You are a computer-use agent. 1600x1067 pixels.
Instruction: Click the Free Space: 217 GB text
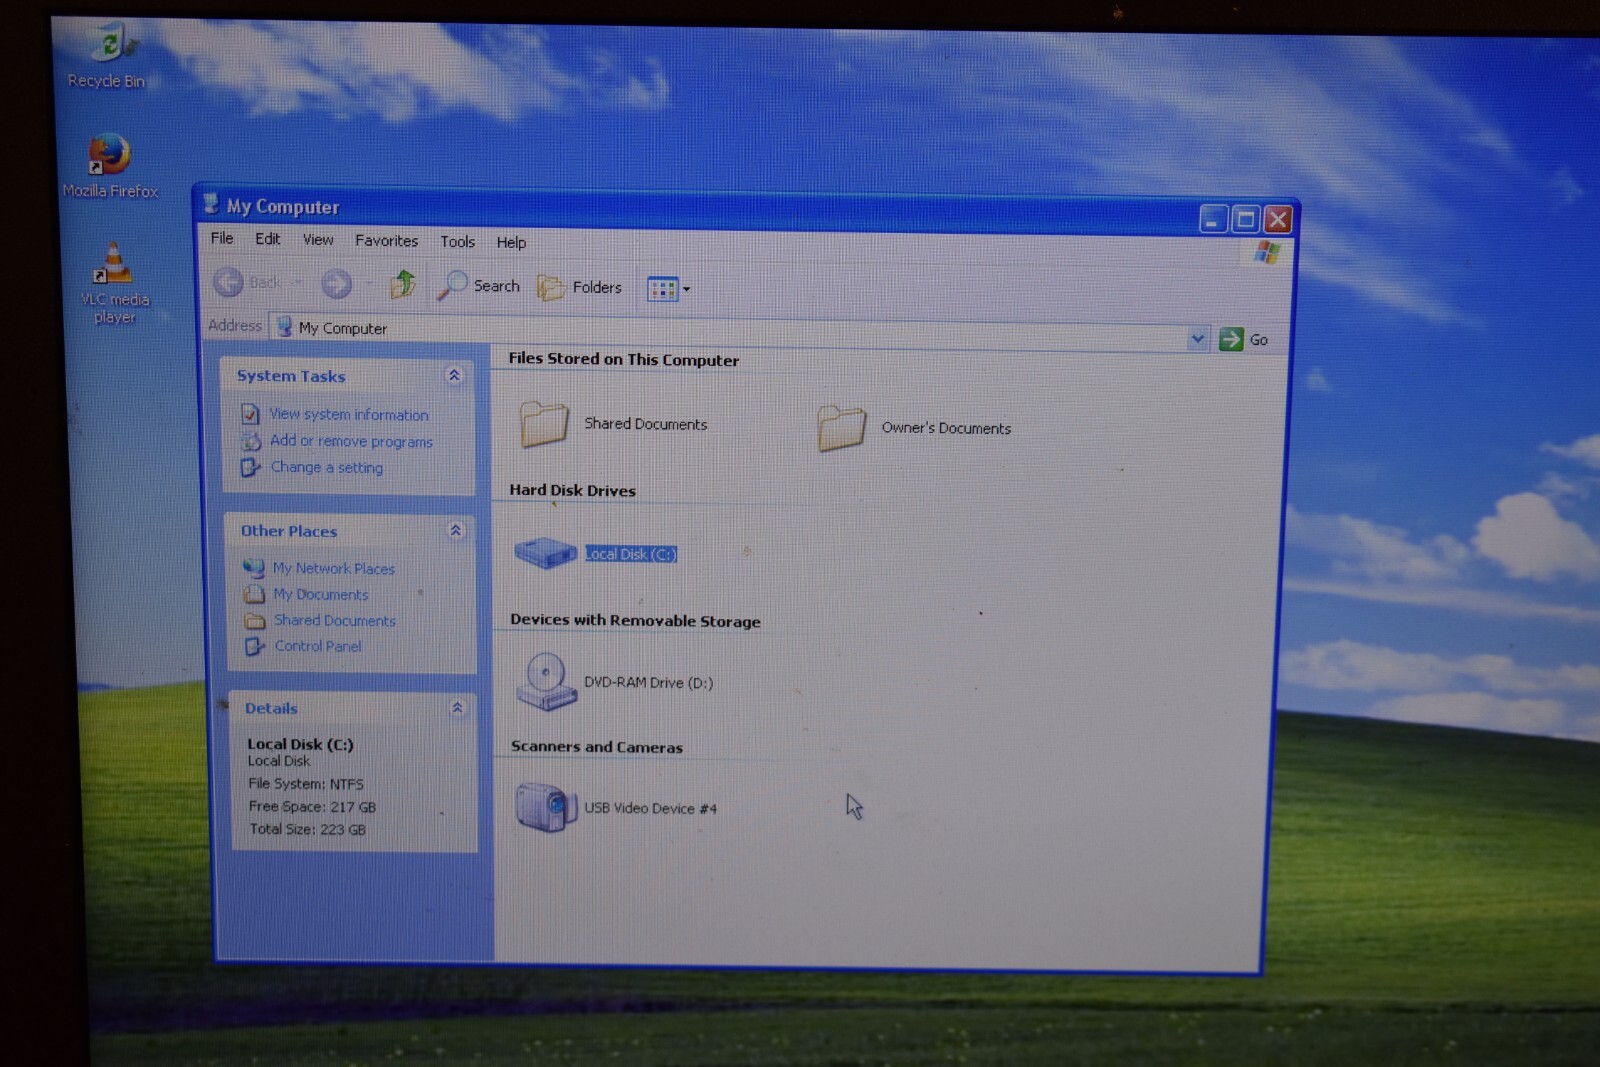click(312, 806)
